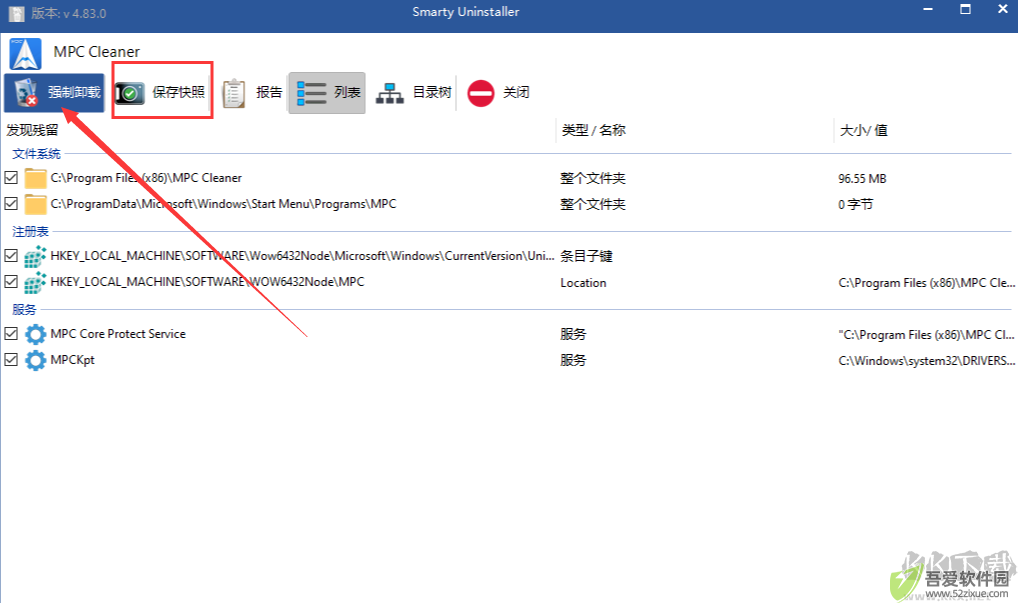
Task: Click registry icon of WOW6432Node\MPC key
Action: click(x=35, y=282)
